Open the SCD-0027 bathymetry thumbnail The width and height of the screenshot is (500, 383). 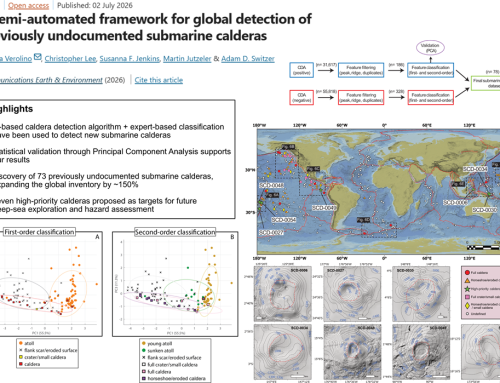352,294
